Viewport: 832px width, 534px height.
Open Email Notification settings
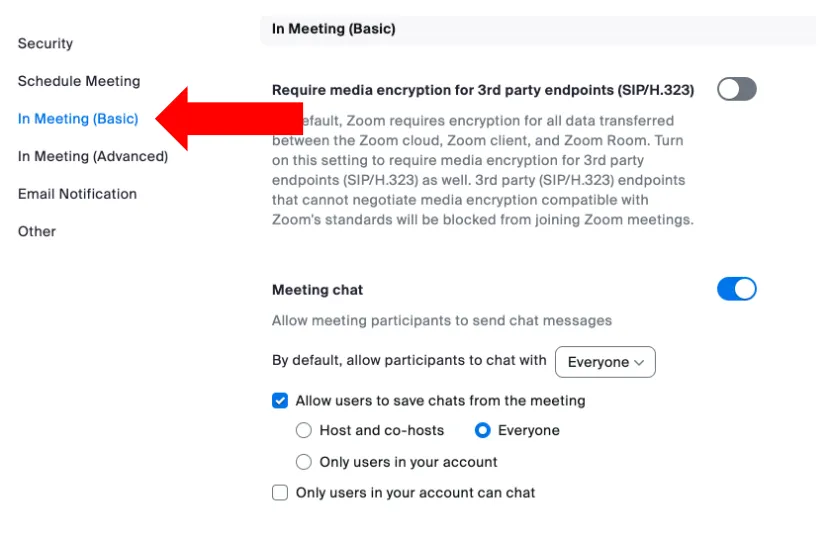77,194
